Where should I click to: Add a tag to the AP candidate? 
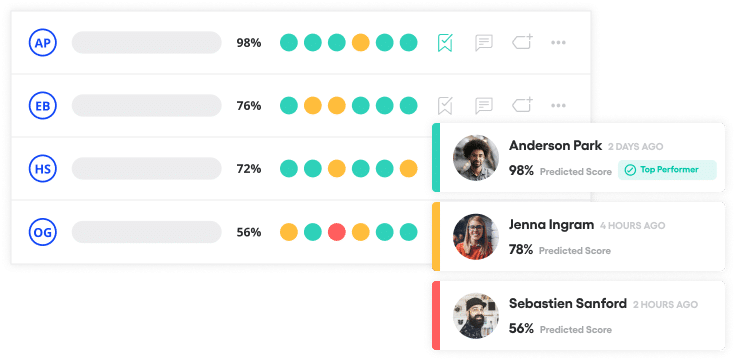(x=522, y=42)
